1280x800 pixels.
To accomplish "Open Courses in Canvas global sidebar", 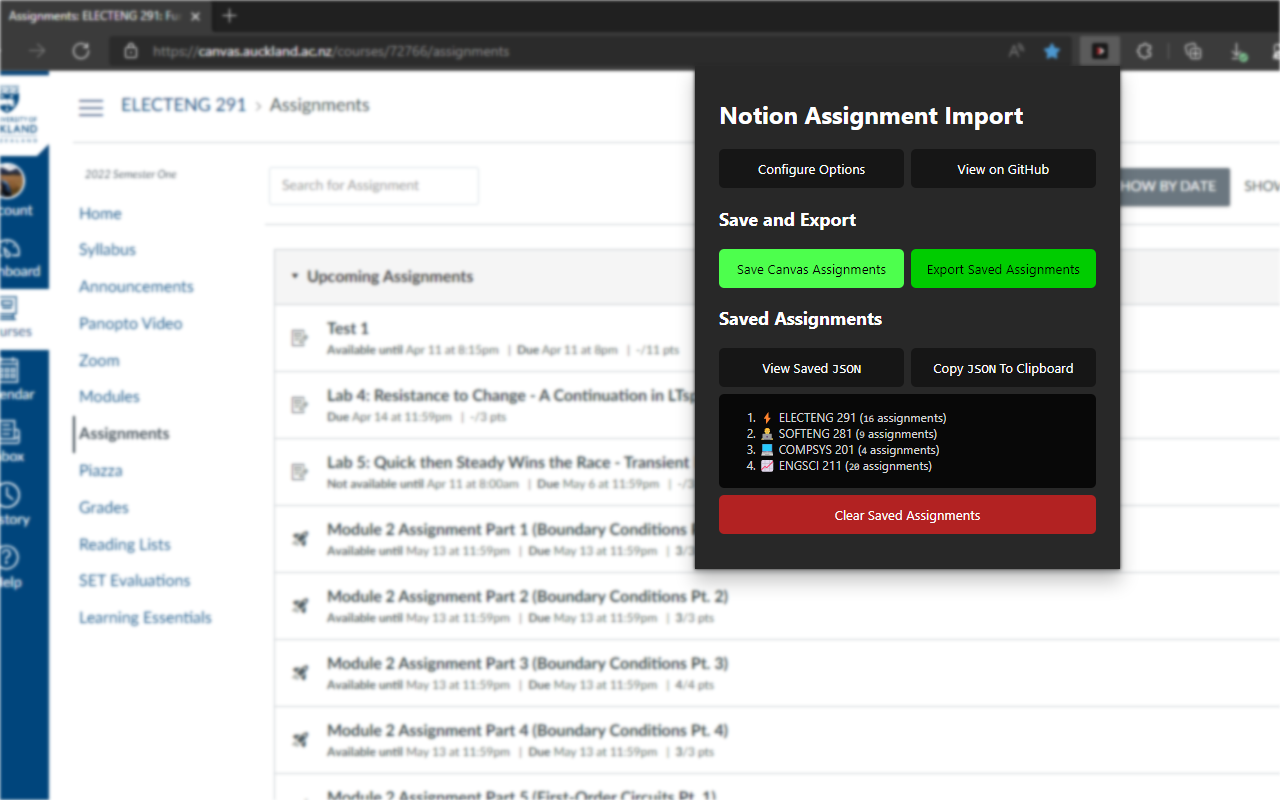I will coord(14,316).
